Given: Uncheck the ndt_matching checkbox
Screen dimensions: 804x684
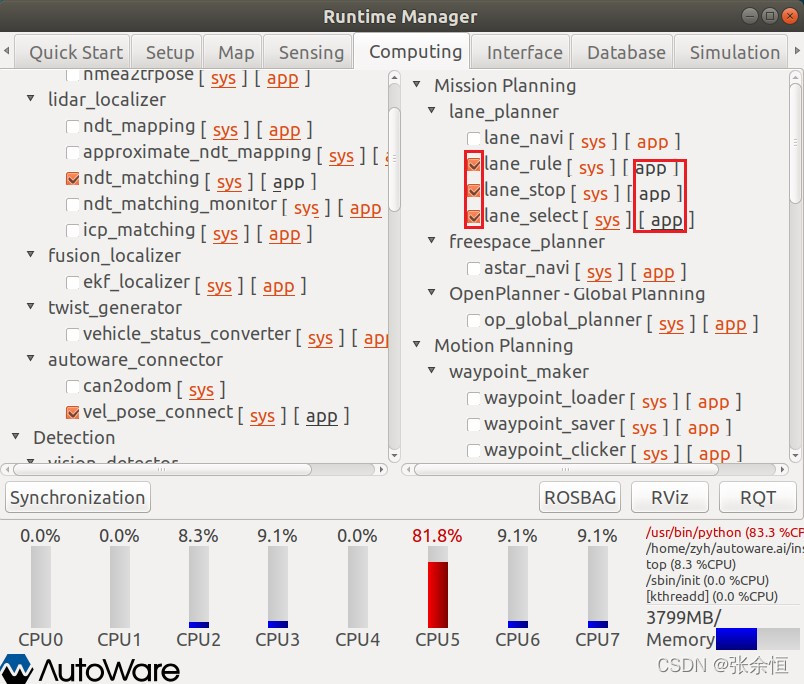Looking at the screenshot, I should pyautogui.click(x=73, y=178).
